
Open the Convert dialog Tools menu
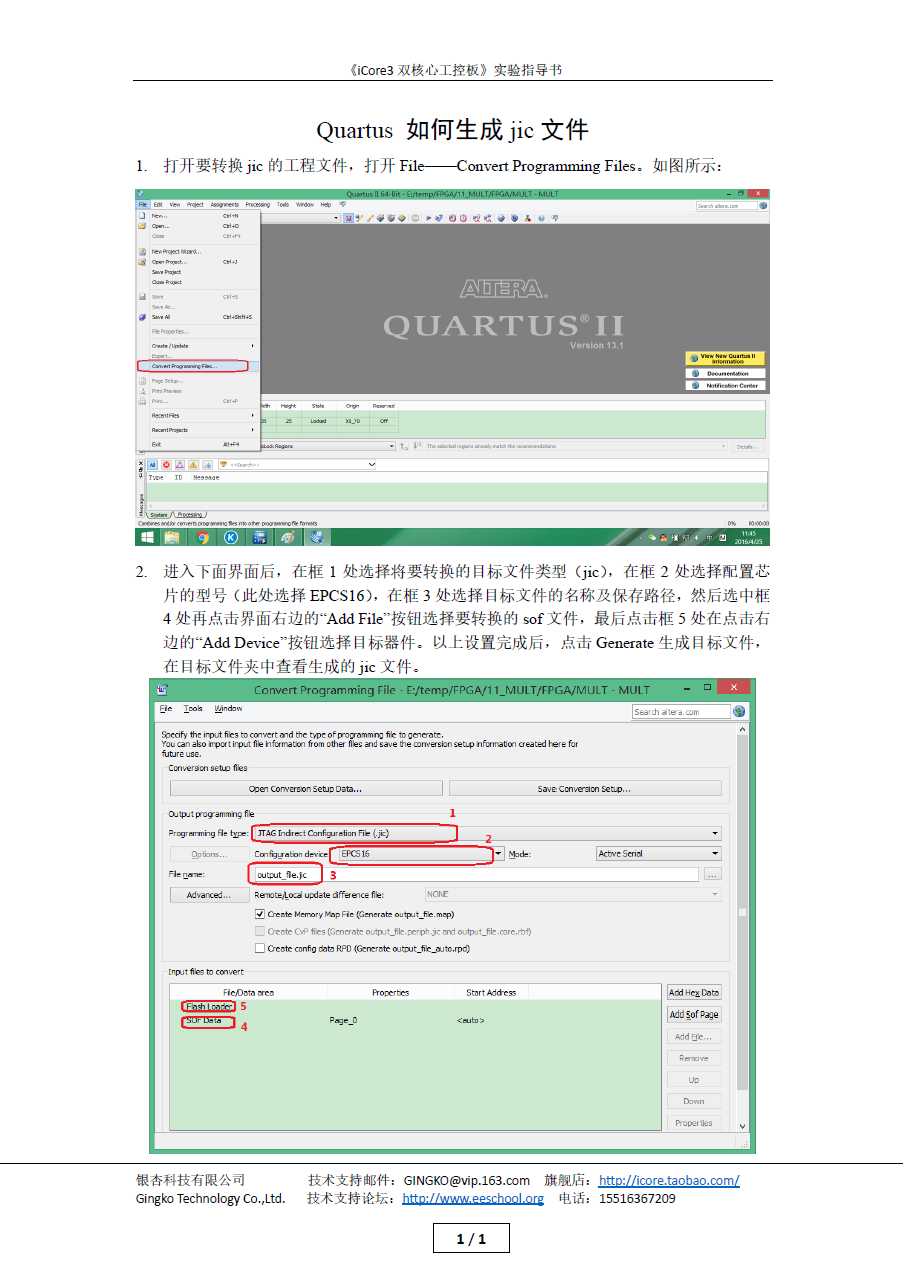pos(193,708)
